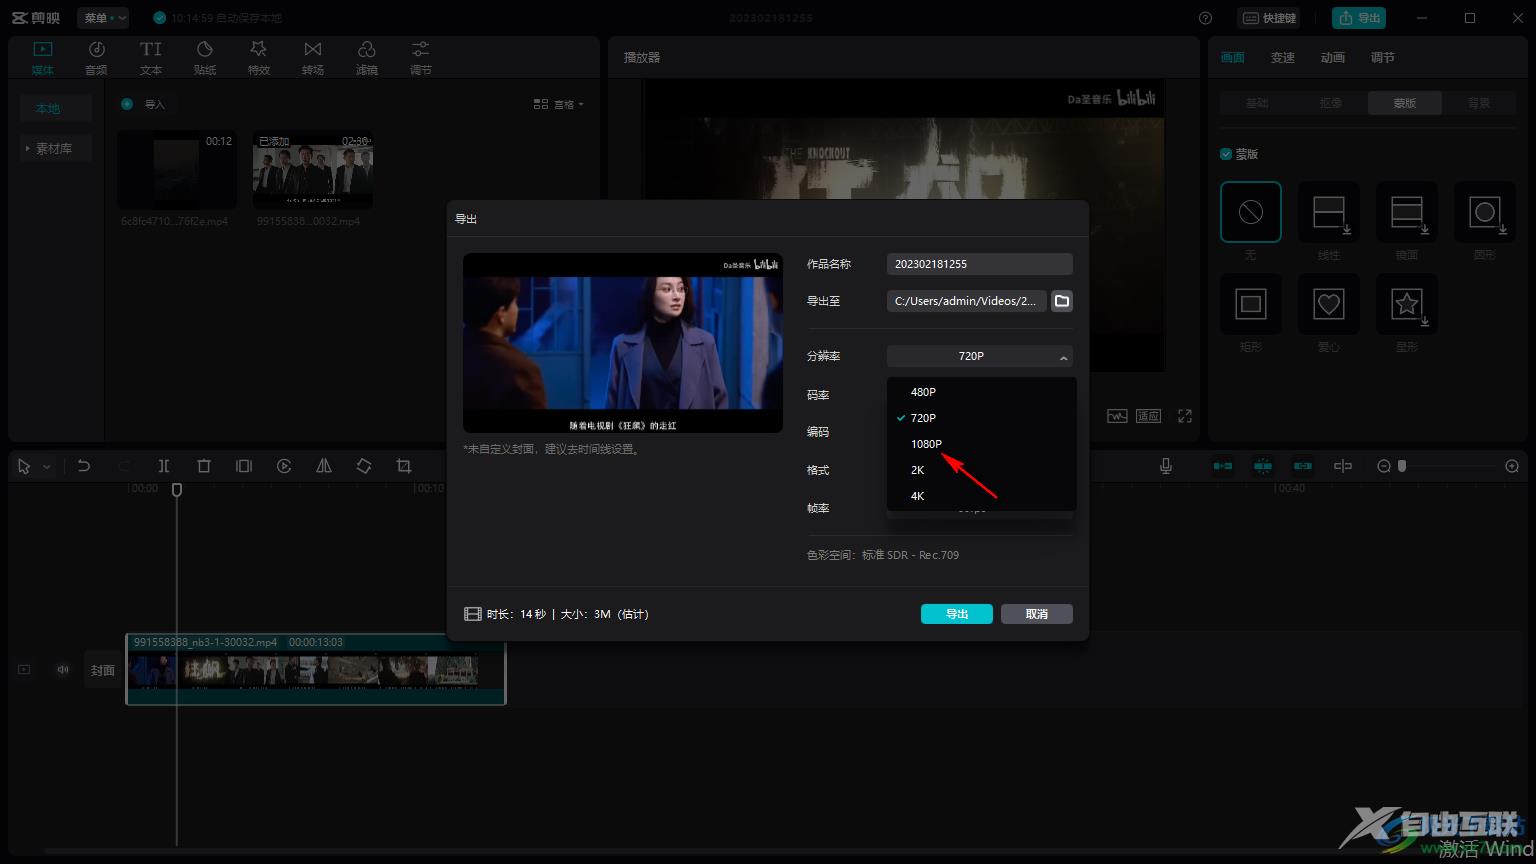Click the 导入 import plus icon
Viewport: 1536px width, 864px height.
(127, 104)
